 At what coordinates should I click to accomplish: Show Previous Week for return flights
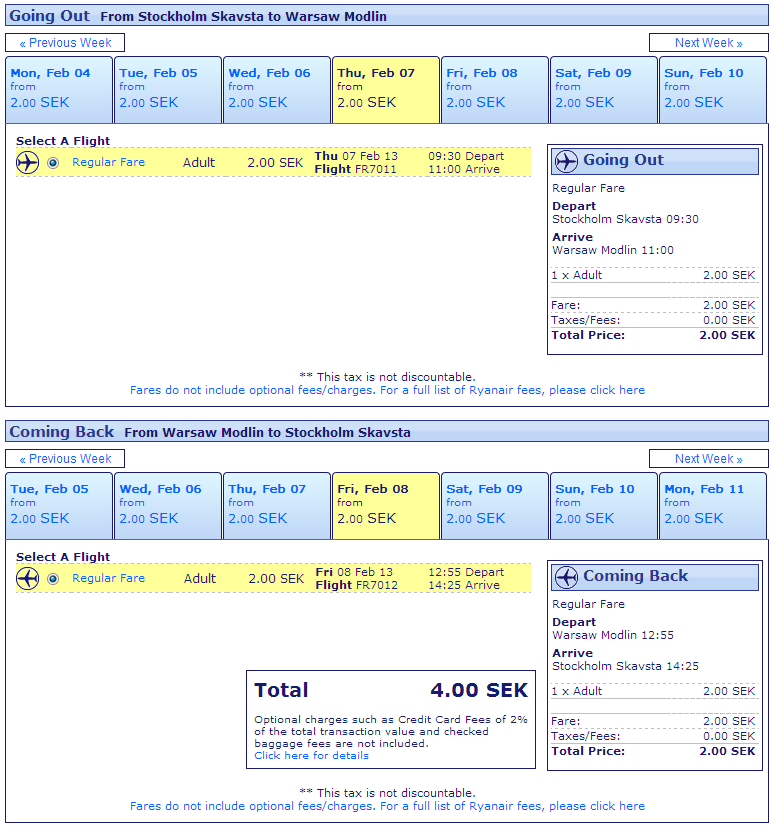[x=65, y=459]
